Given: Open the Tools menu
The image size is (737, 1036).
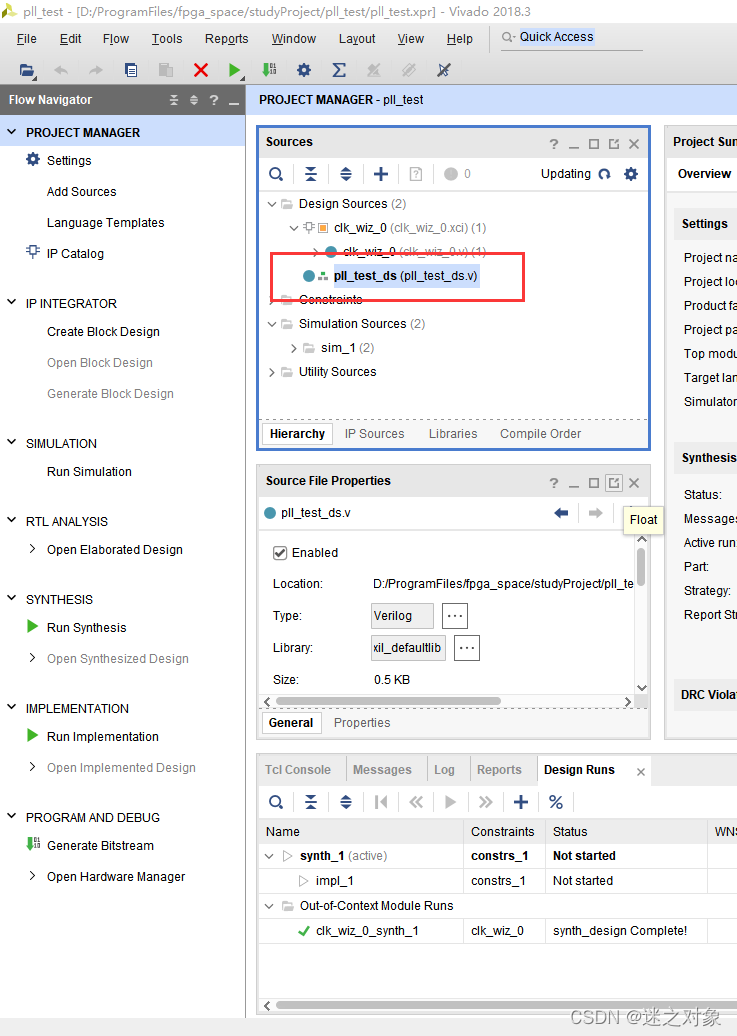Looking at the screenshot, I should click(167, 39).
